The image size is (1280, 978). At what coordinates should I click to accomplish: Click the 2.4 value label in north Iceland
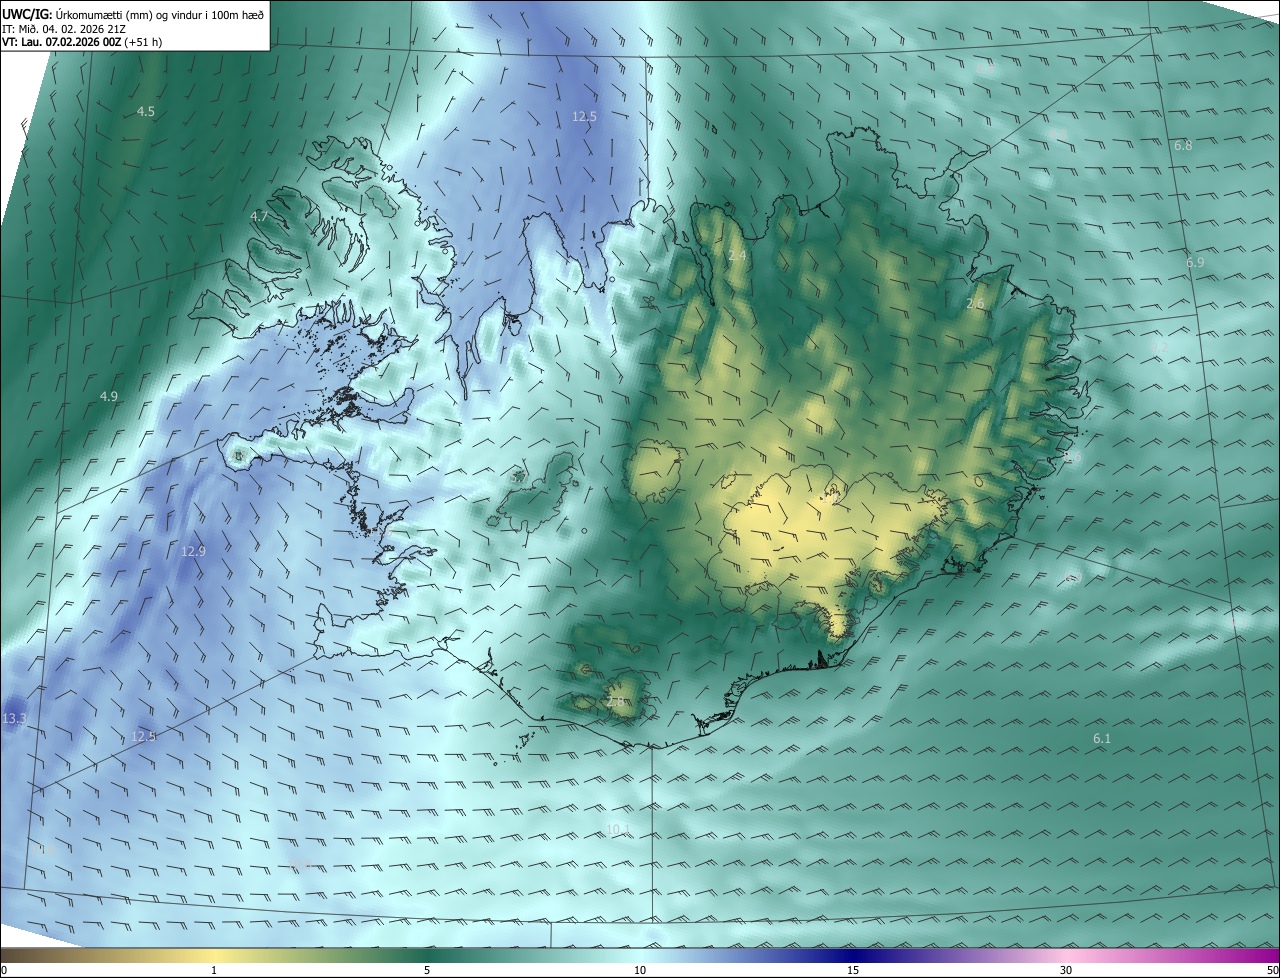pos(737,256)
